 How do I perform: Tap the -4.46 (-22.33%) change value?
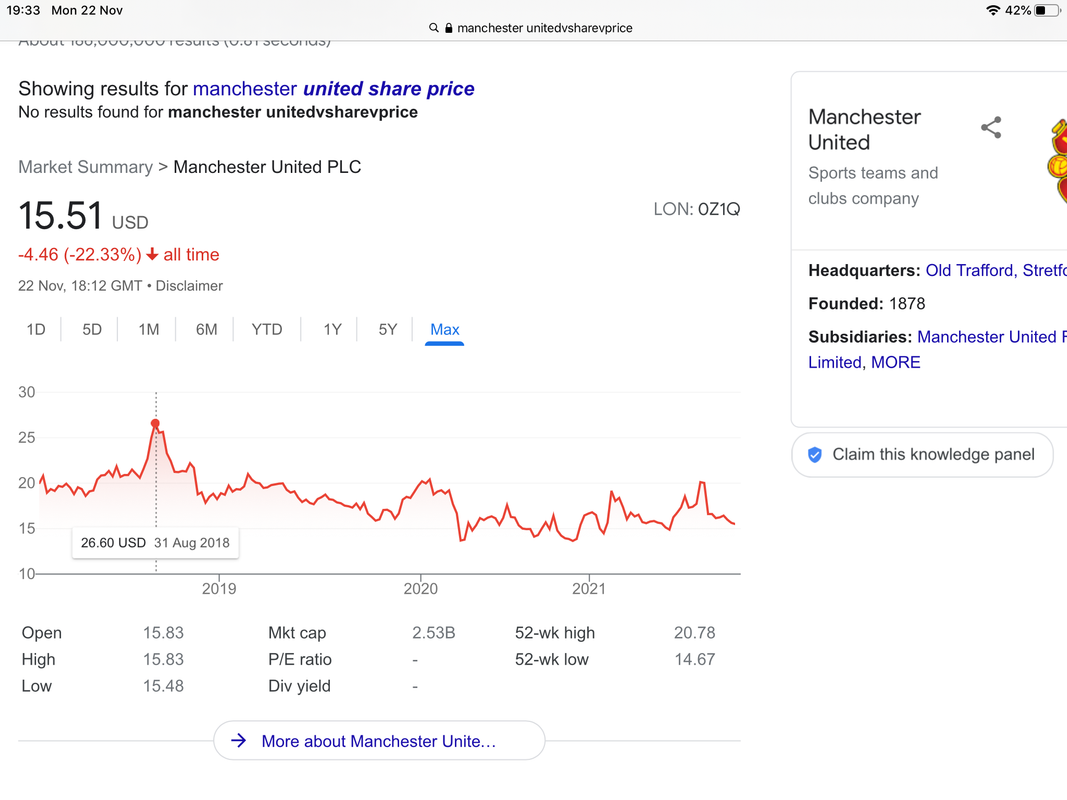(80, 254)
